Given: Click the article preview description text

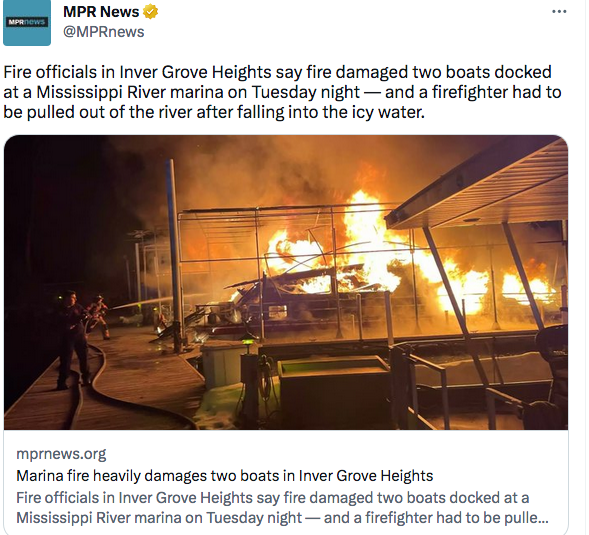Looking at the screenshot, I should 282,508.
